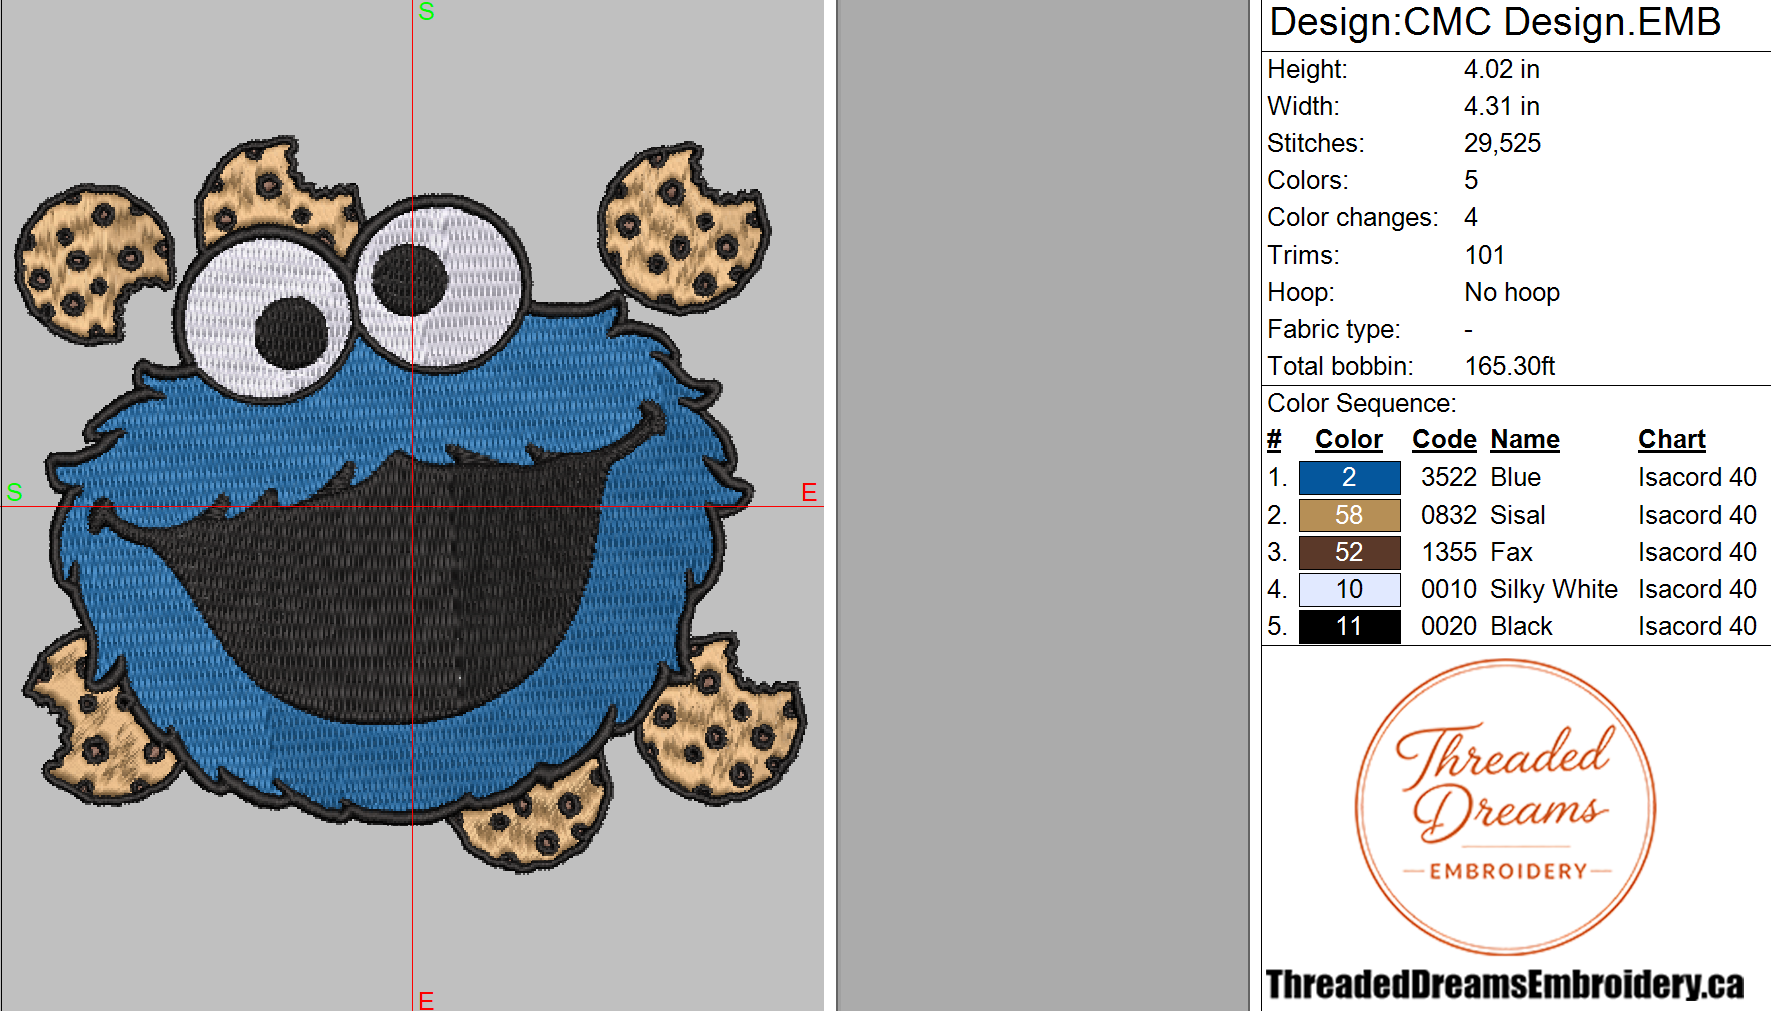
Task: Click the green S marker on left
Action: [x=14, y=492]
